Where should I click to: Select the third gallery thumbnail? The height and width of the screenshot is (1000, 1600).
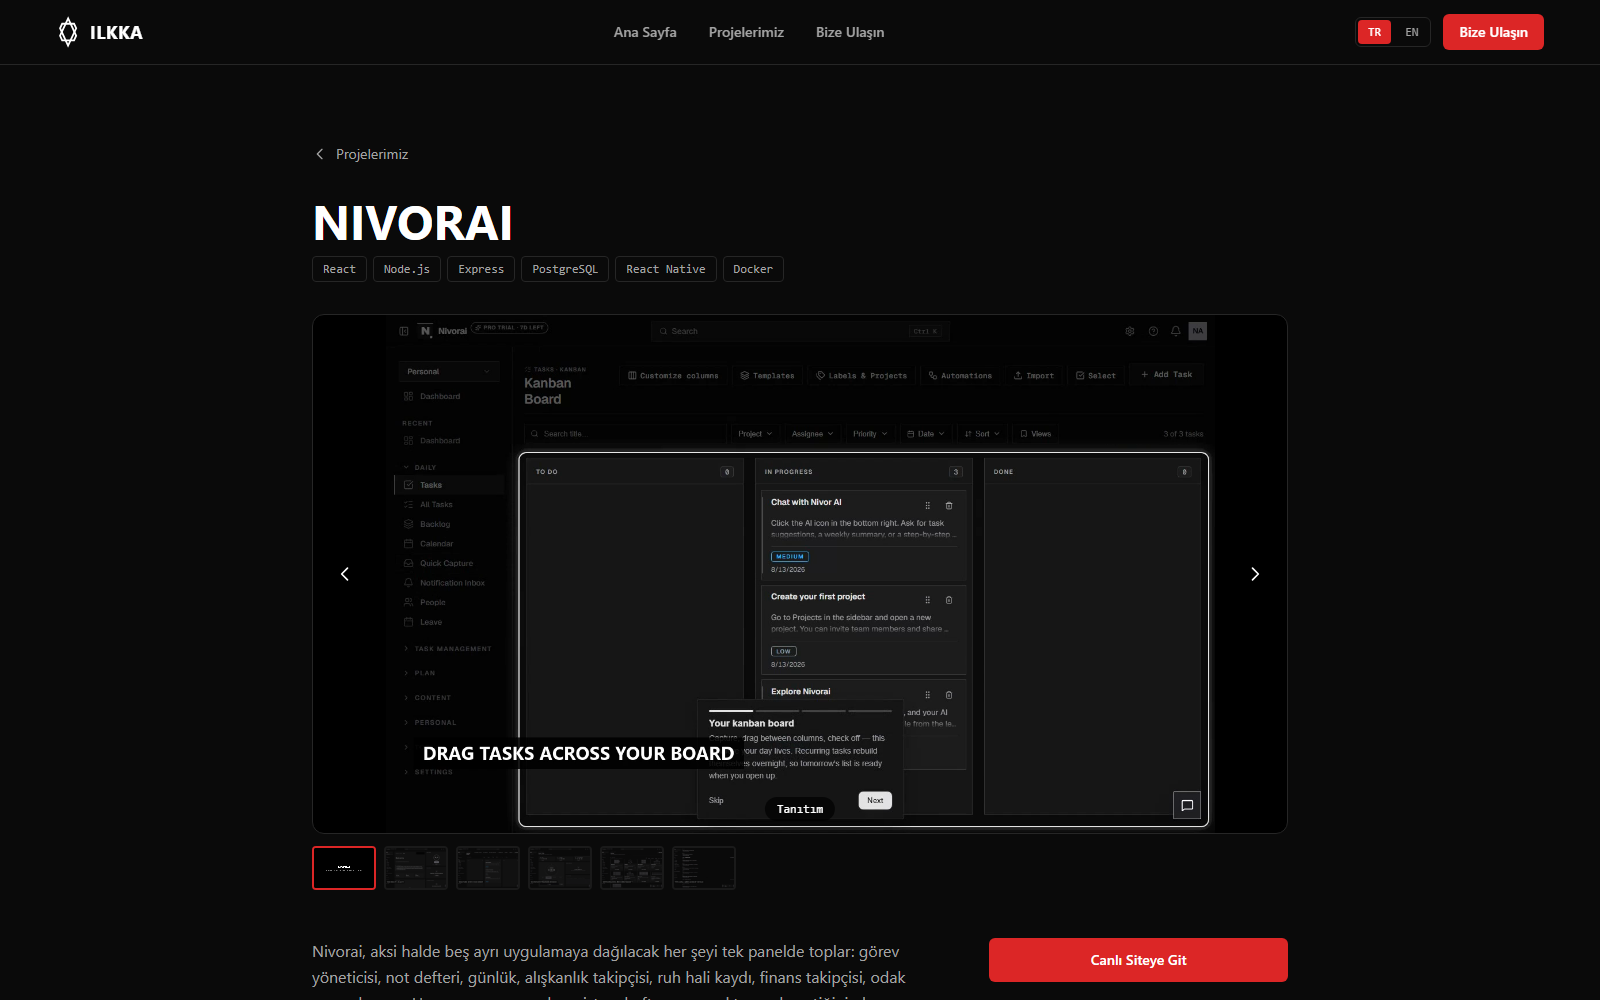click(488, 868)
